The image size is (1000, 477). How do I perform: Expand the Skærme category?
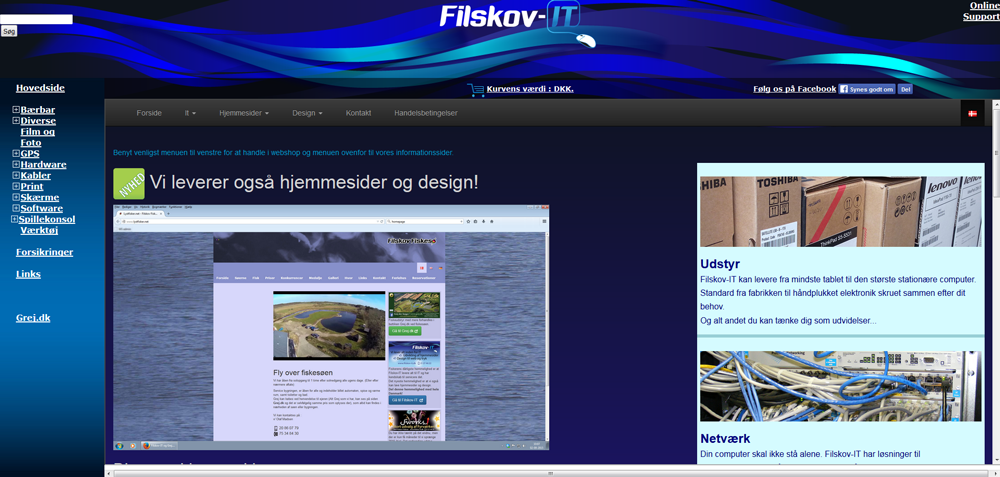16,197
